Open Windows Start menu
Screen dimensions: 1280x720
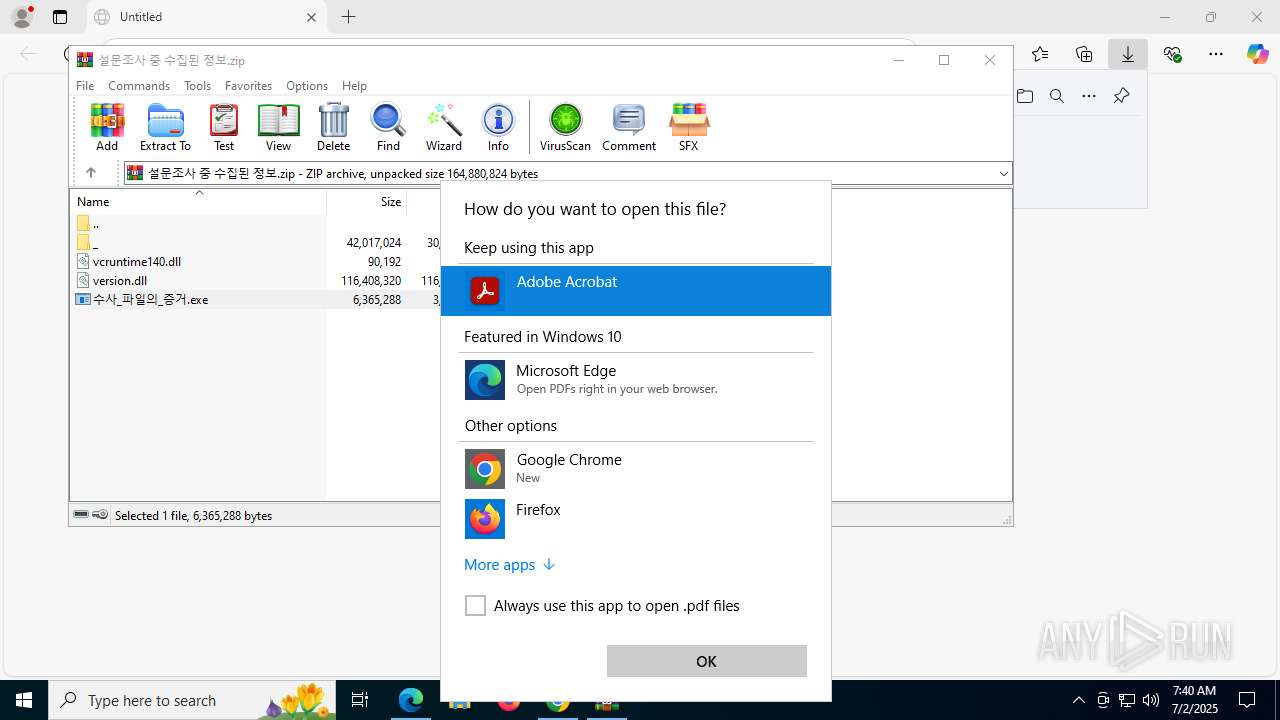pyautogui.click(x=24, y=700)
